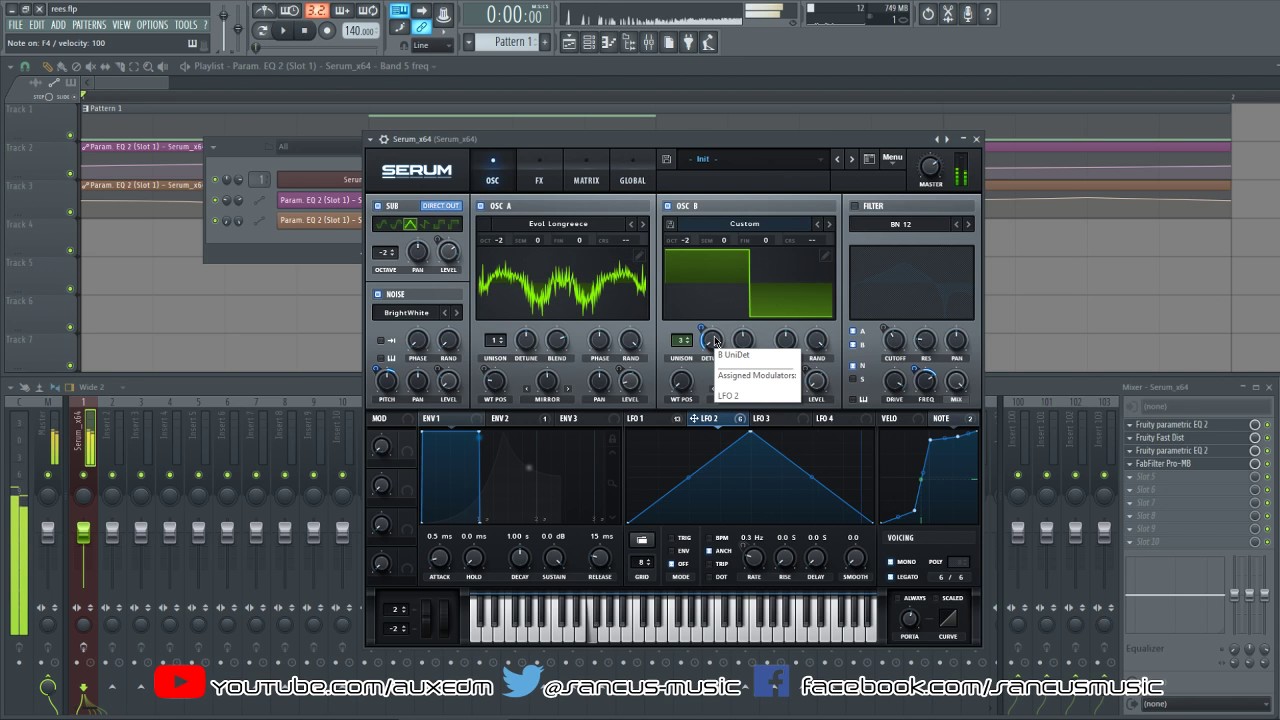
Task: Toggle the LEGATO voicing checkbox
Action: point(891,577)
